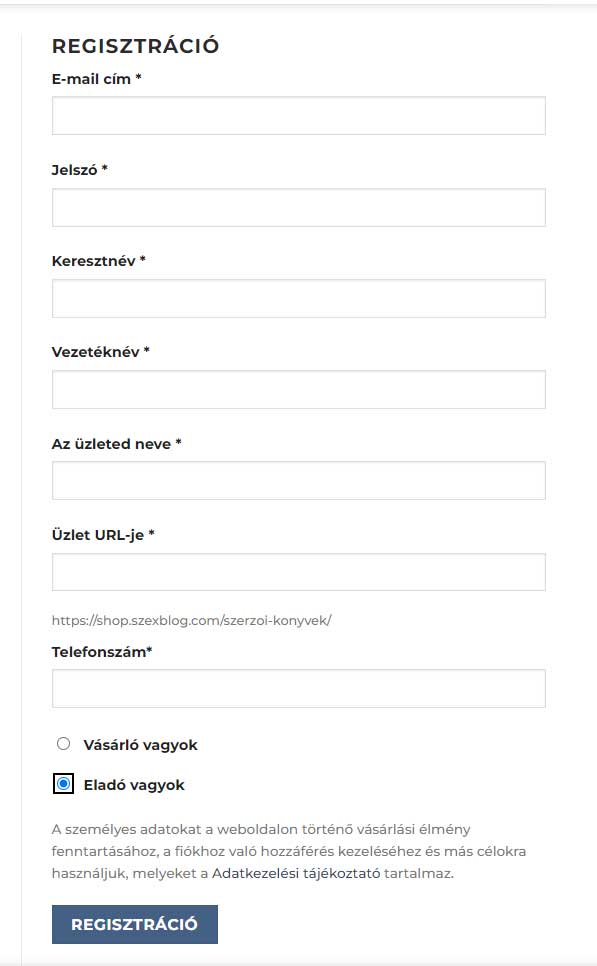Click the Telefonszám input field

298,688
